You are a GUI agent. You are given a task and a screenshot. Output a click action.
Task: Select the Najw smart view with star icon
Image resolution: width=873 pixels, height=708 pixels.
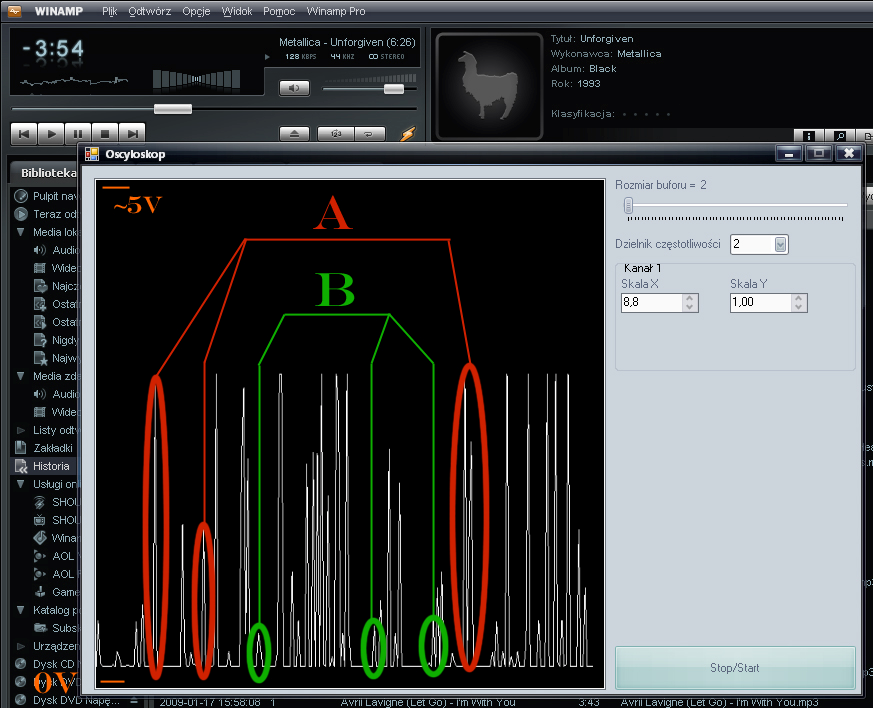56,358
